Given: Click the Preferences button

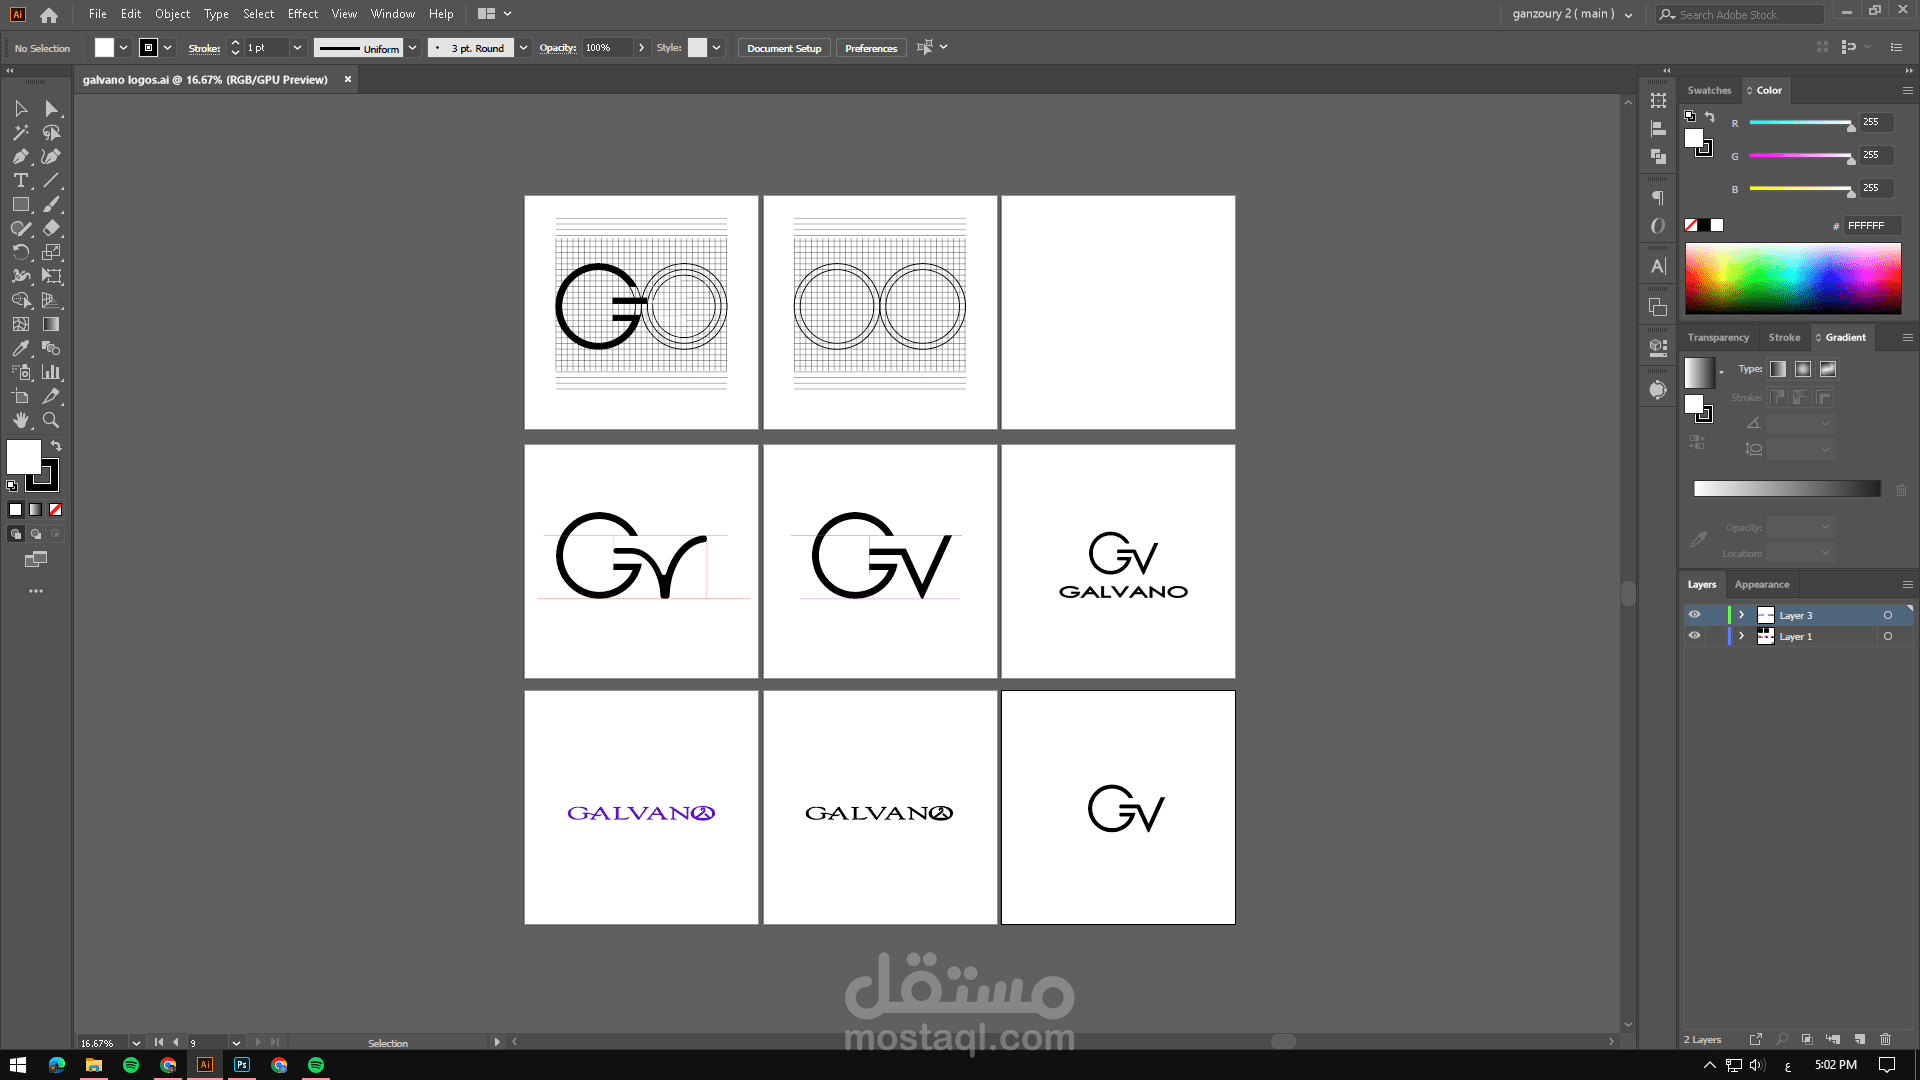Looking at the screenshot, I should pyautogui.click(x=870, y=48).
